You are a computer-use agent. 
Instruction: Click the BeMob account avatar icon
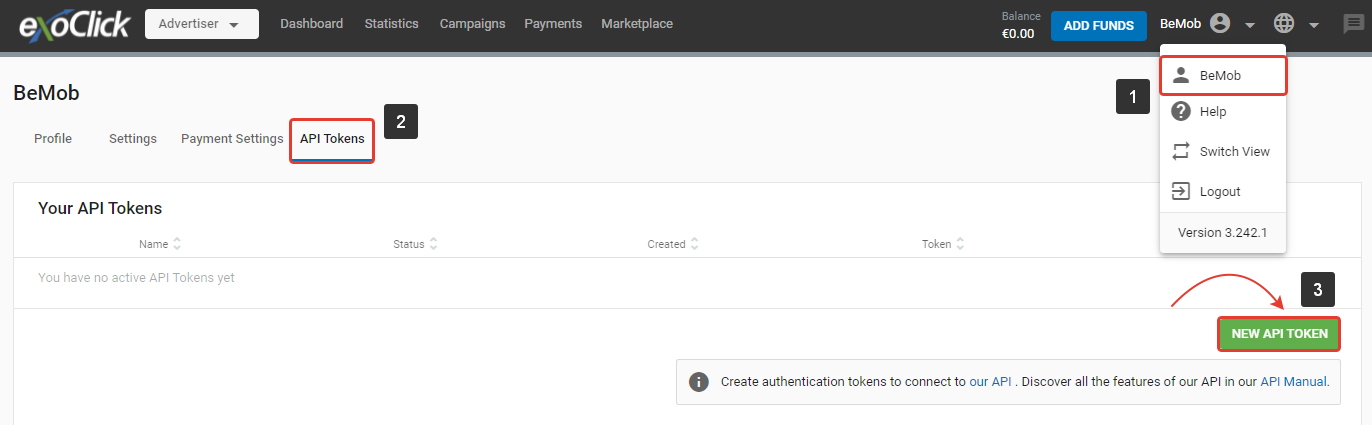click(1219, 24)
